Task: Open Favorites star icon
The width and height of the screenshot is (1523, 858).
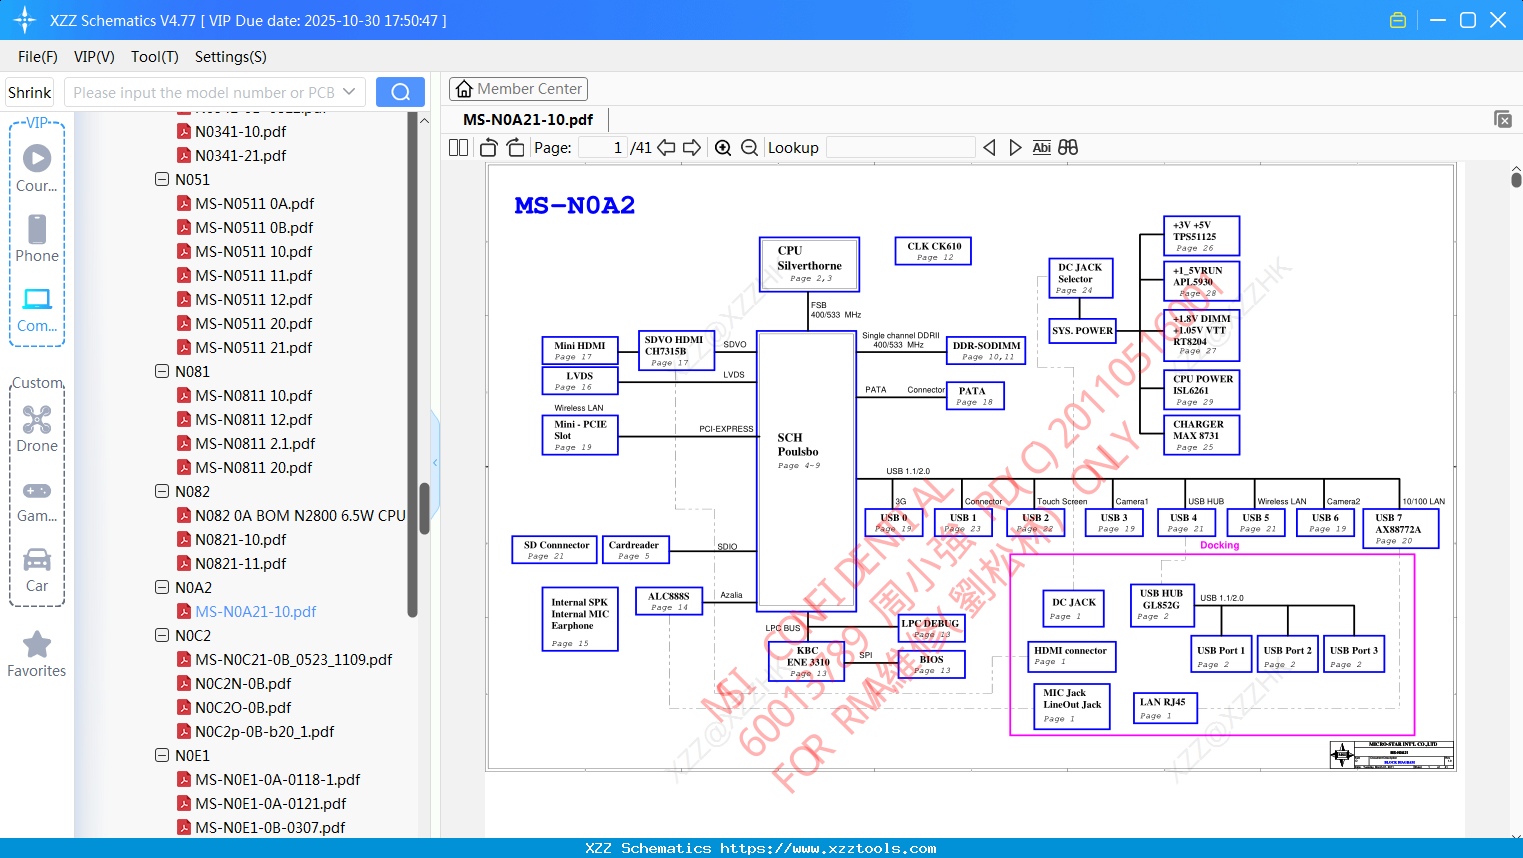Action: [37, 645]
